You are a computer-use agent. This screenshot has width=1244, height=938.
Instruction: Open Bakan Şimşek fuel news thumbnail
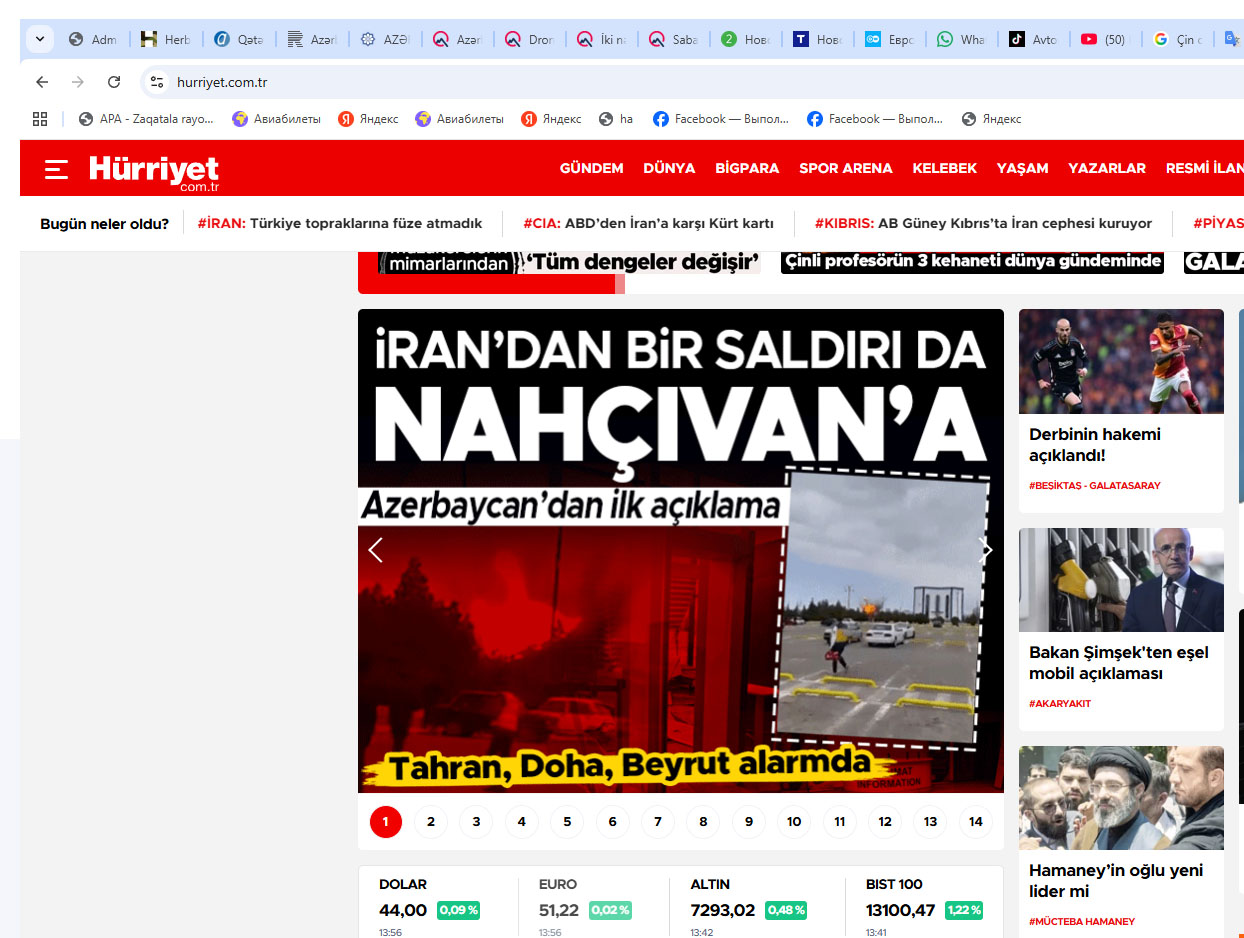pyautogui.click(x=1121, y=580)
